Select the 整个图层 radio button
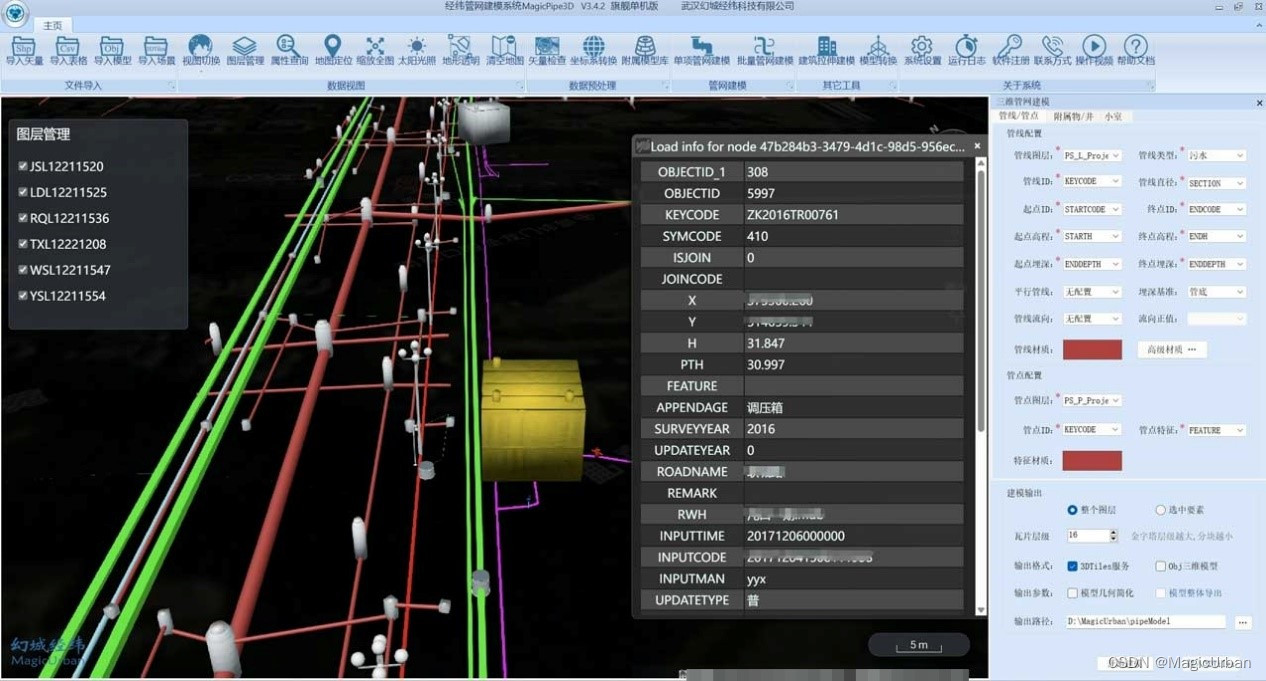Viewport: 1266px width, 681px height. coord(1072,510)
